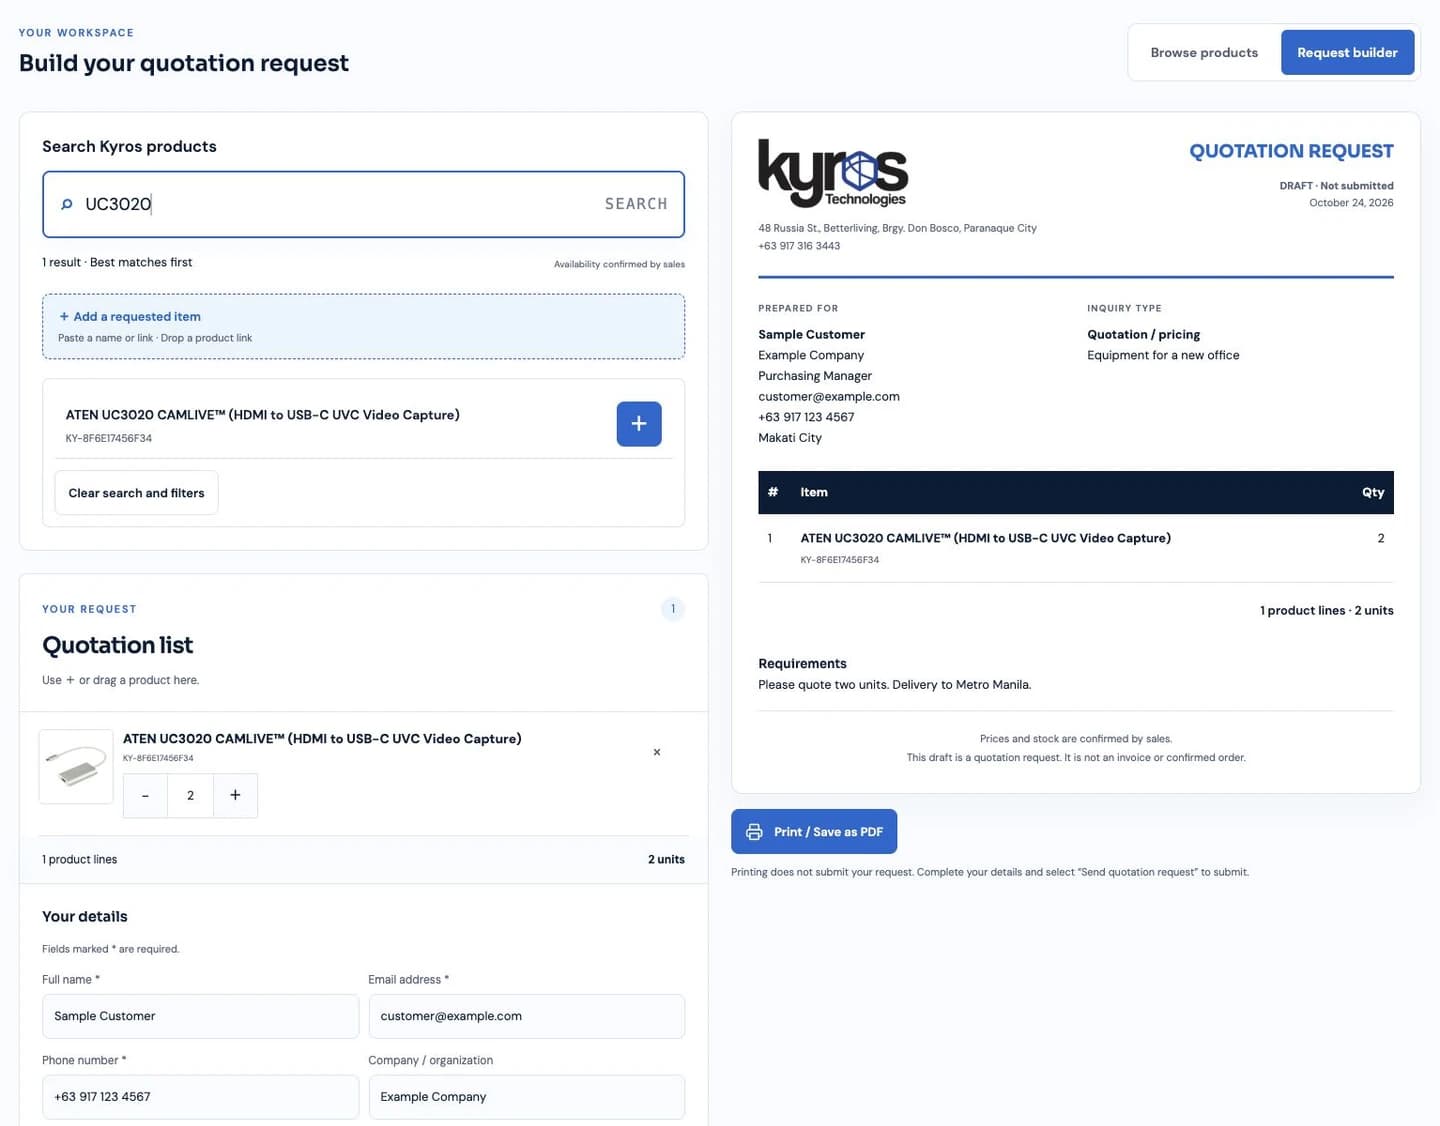This screenshot has width=1440, height=1126.
Task: Edit the Company / organization field
Action: [526, 1097]
